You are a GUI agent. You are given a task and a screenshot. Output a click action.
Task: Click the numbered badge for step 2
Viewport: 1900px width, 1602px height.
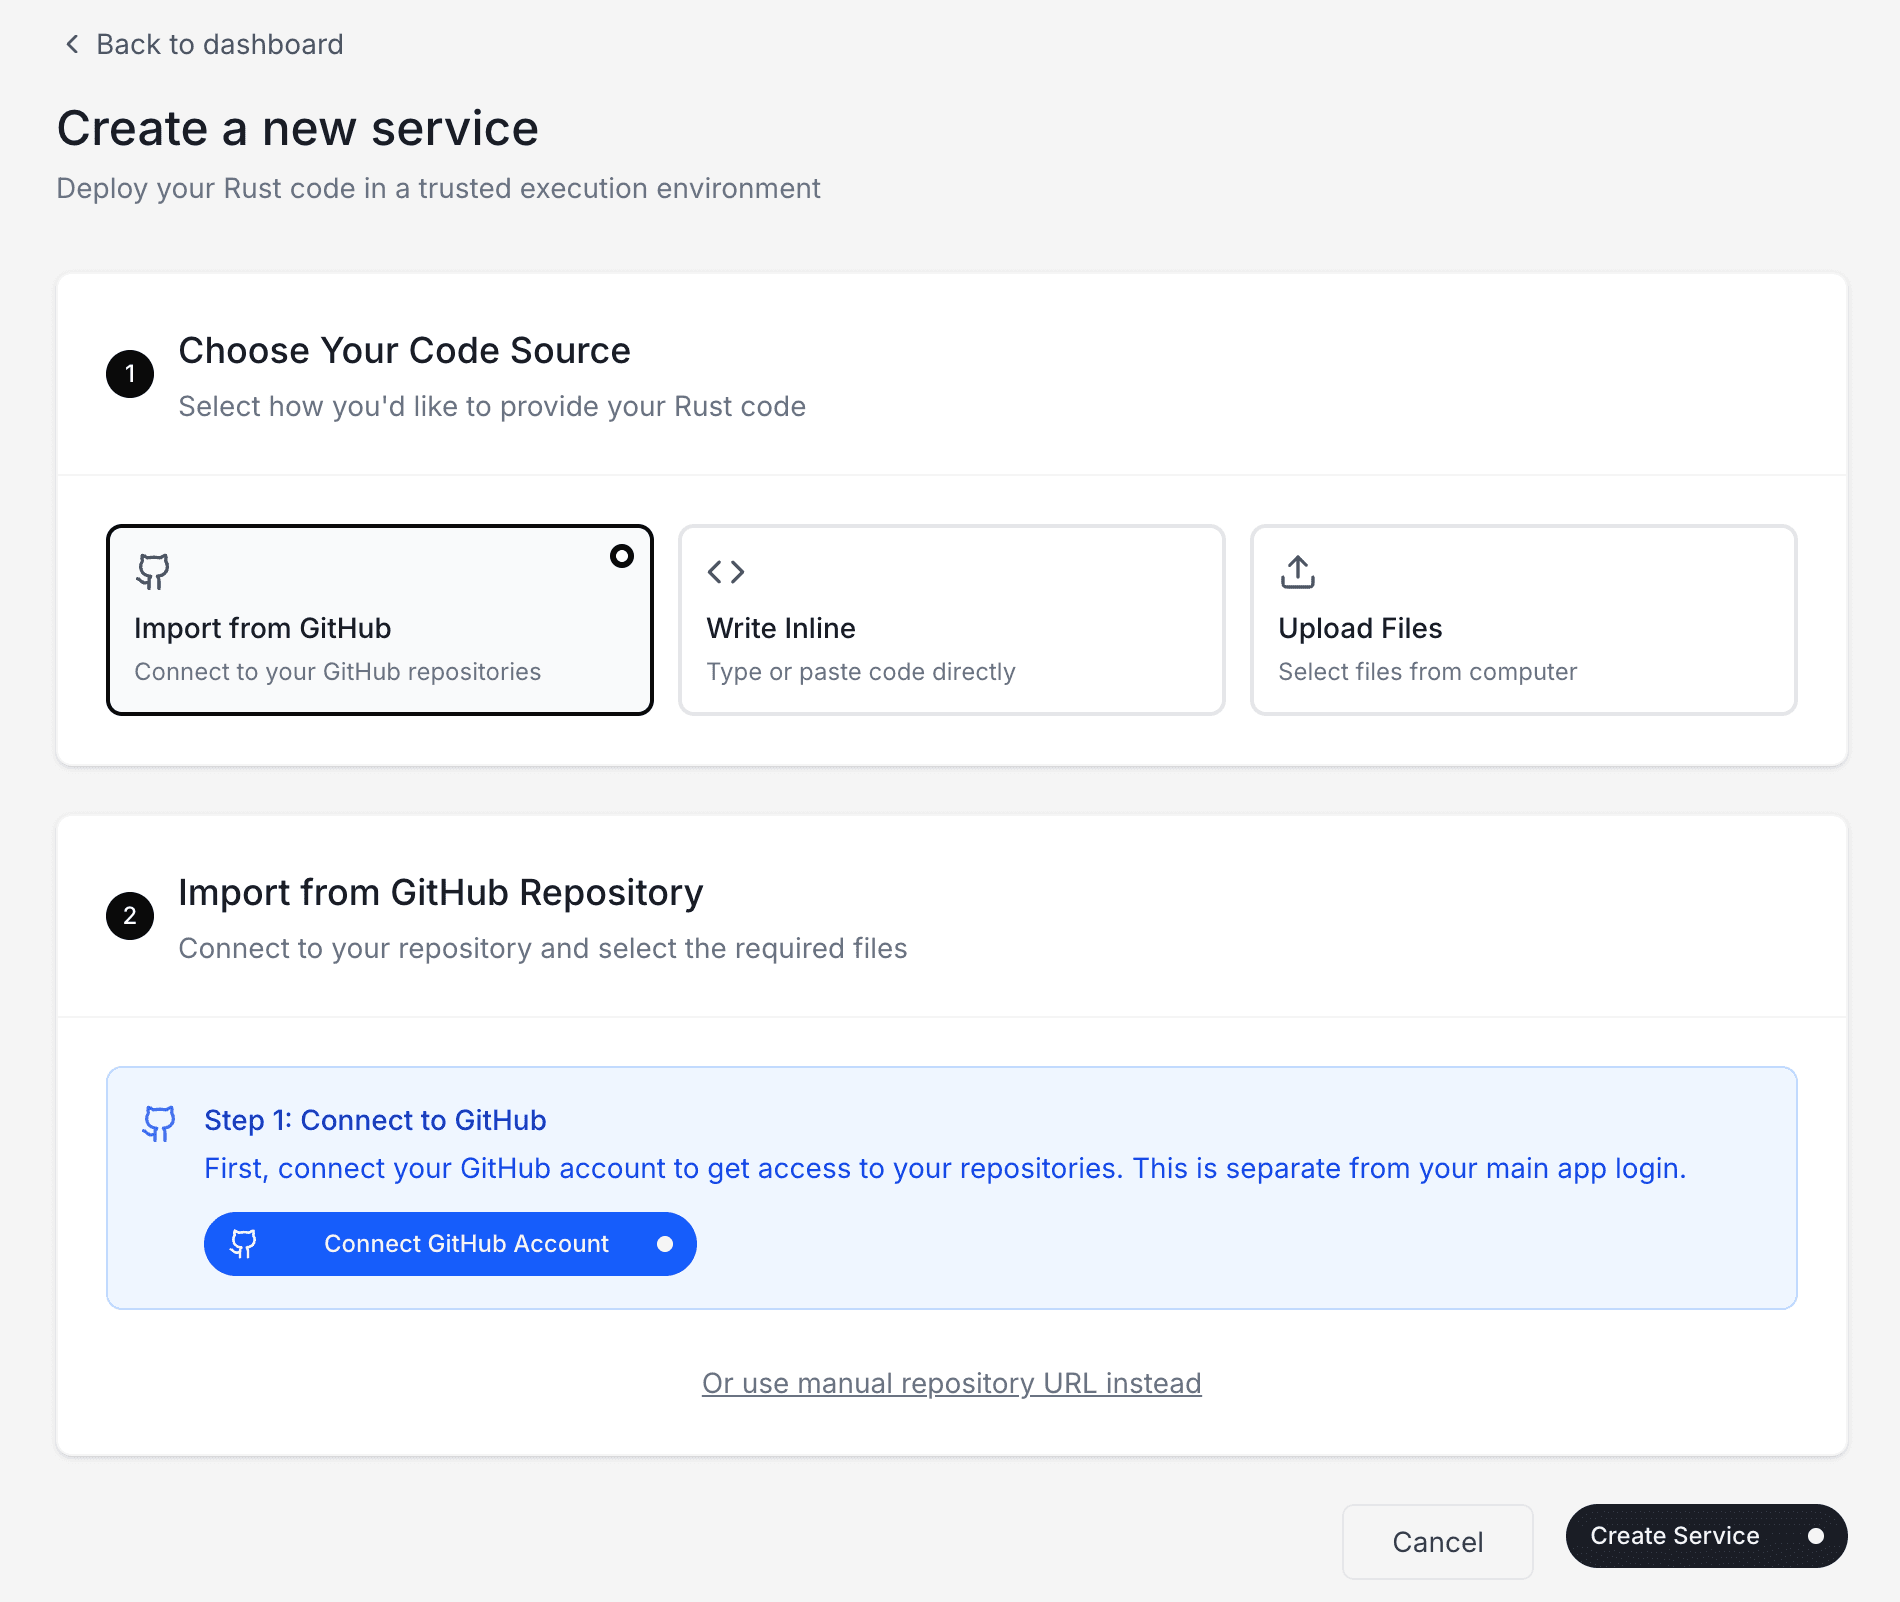[x=129, y=914]
